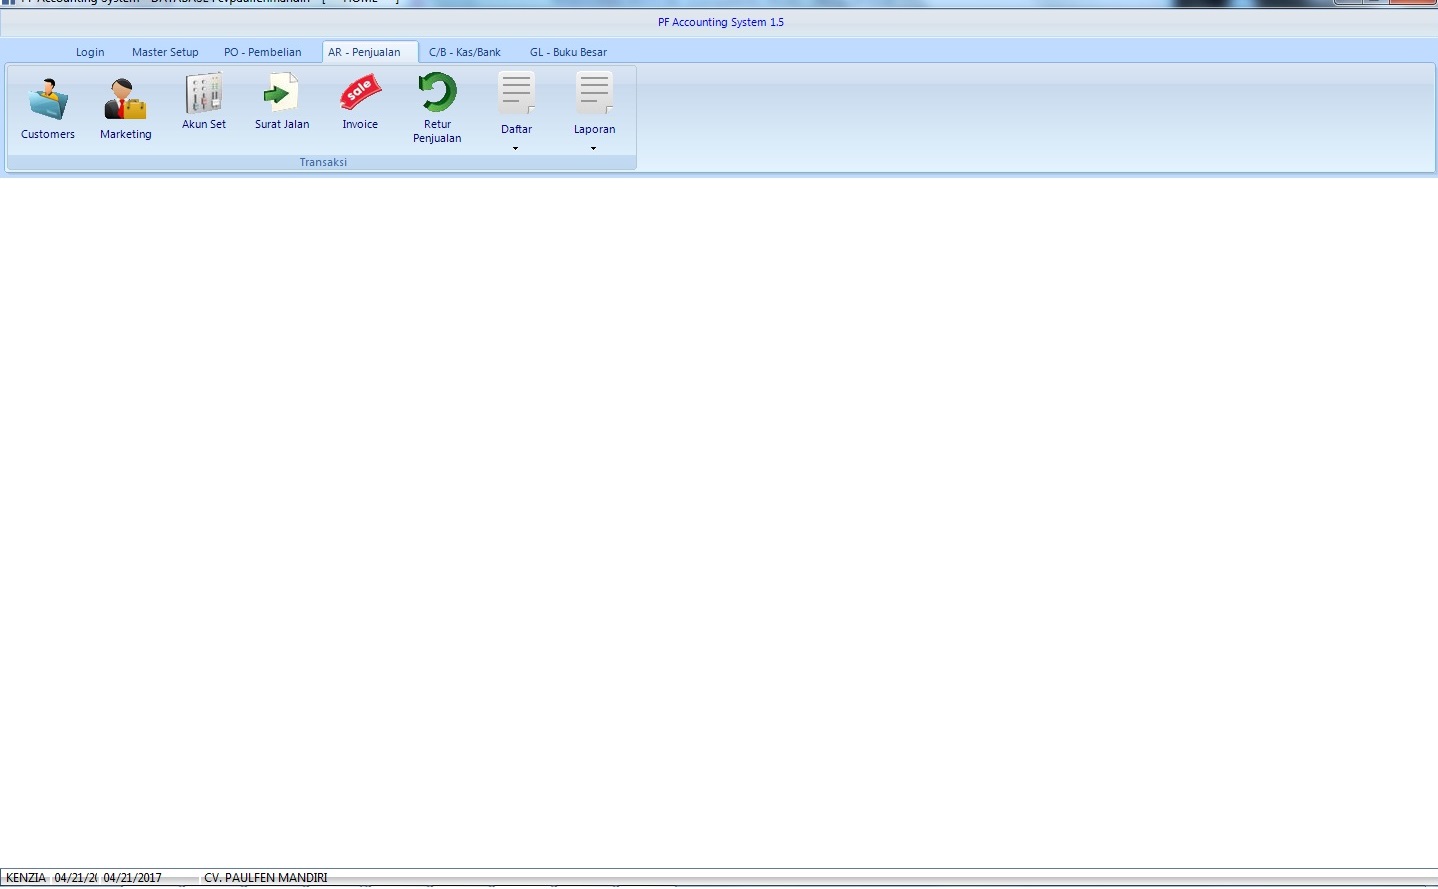
Task: Go to the PO - Pembelian tab
Action: (262, 52)
